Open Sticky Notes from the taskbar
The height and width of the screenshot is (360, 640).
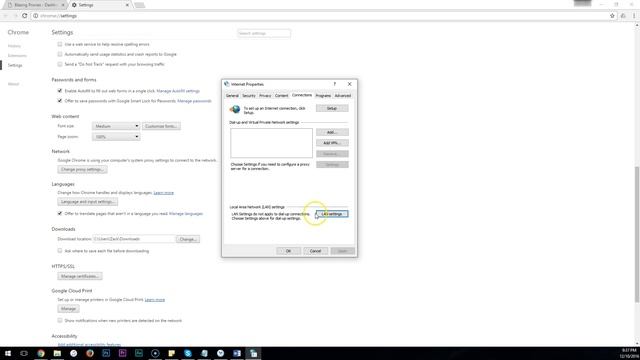pos(171,353)
